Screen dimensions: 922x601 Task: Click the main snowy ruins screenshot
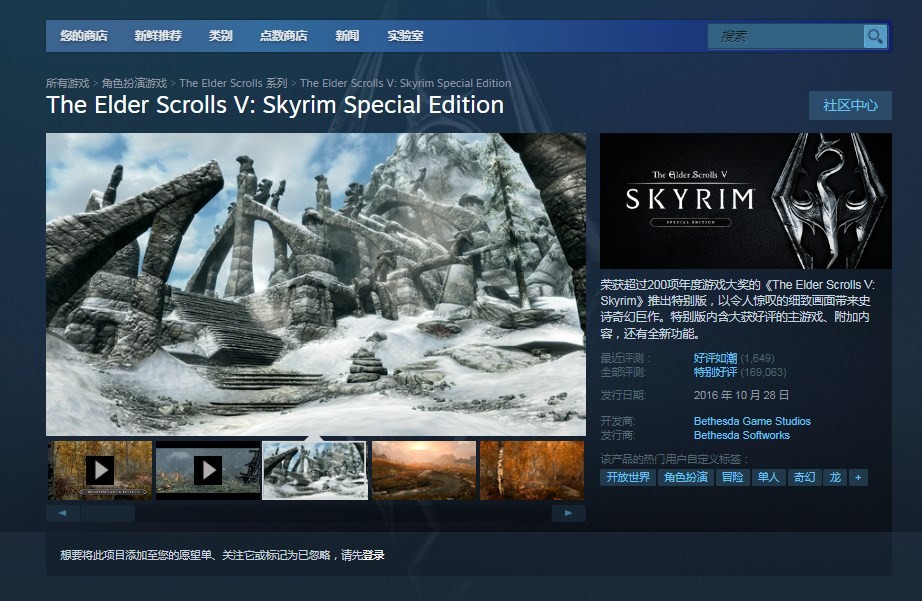[316, 284]
